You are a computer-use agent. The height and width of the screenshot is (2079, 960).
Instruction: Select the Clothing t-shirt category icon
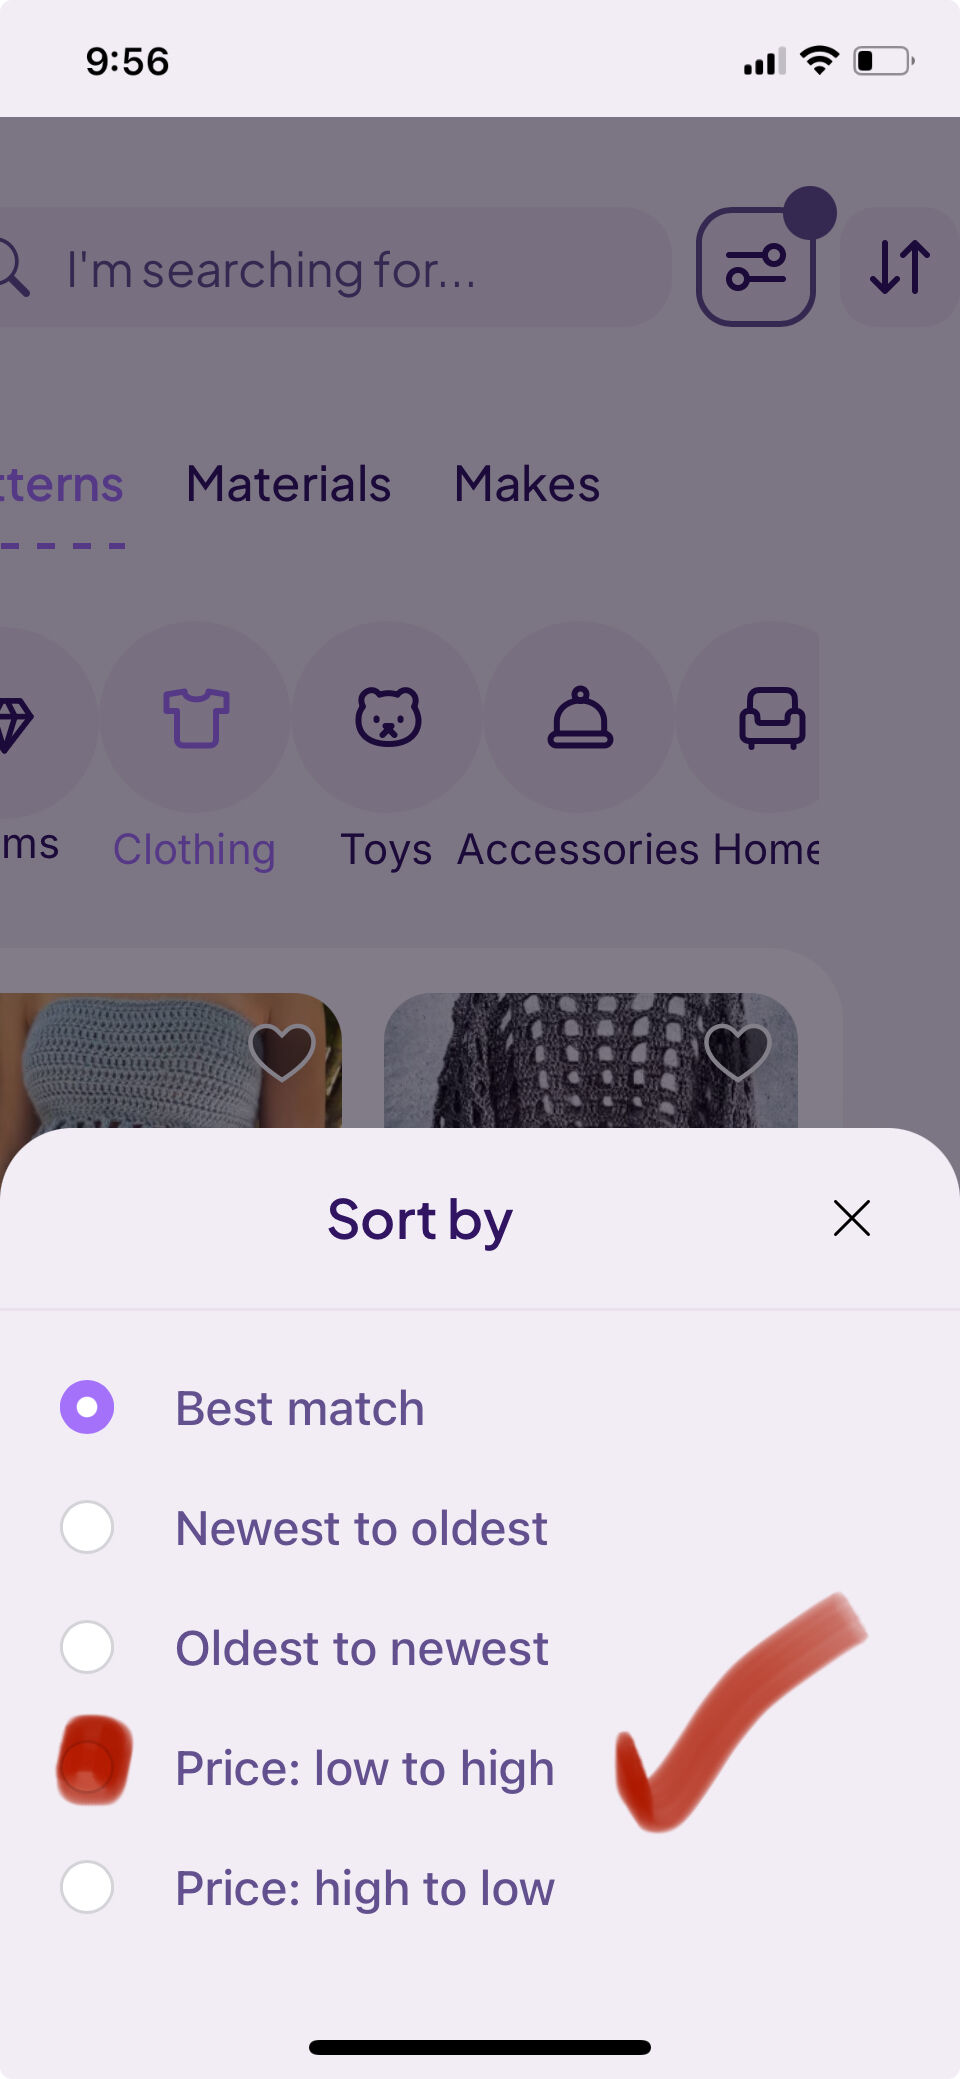(x=195, y=717)
